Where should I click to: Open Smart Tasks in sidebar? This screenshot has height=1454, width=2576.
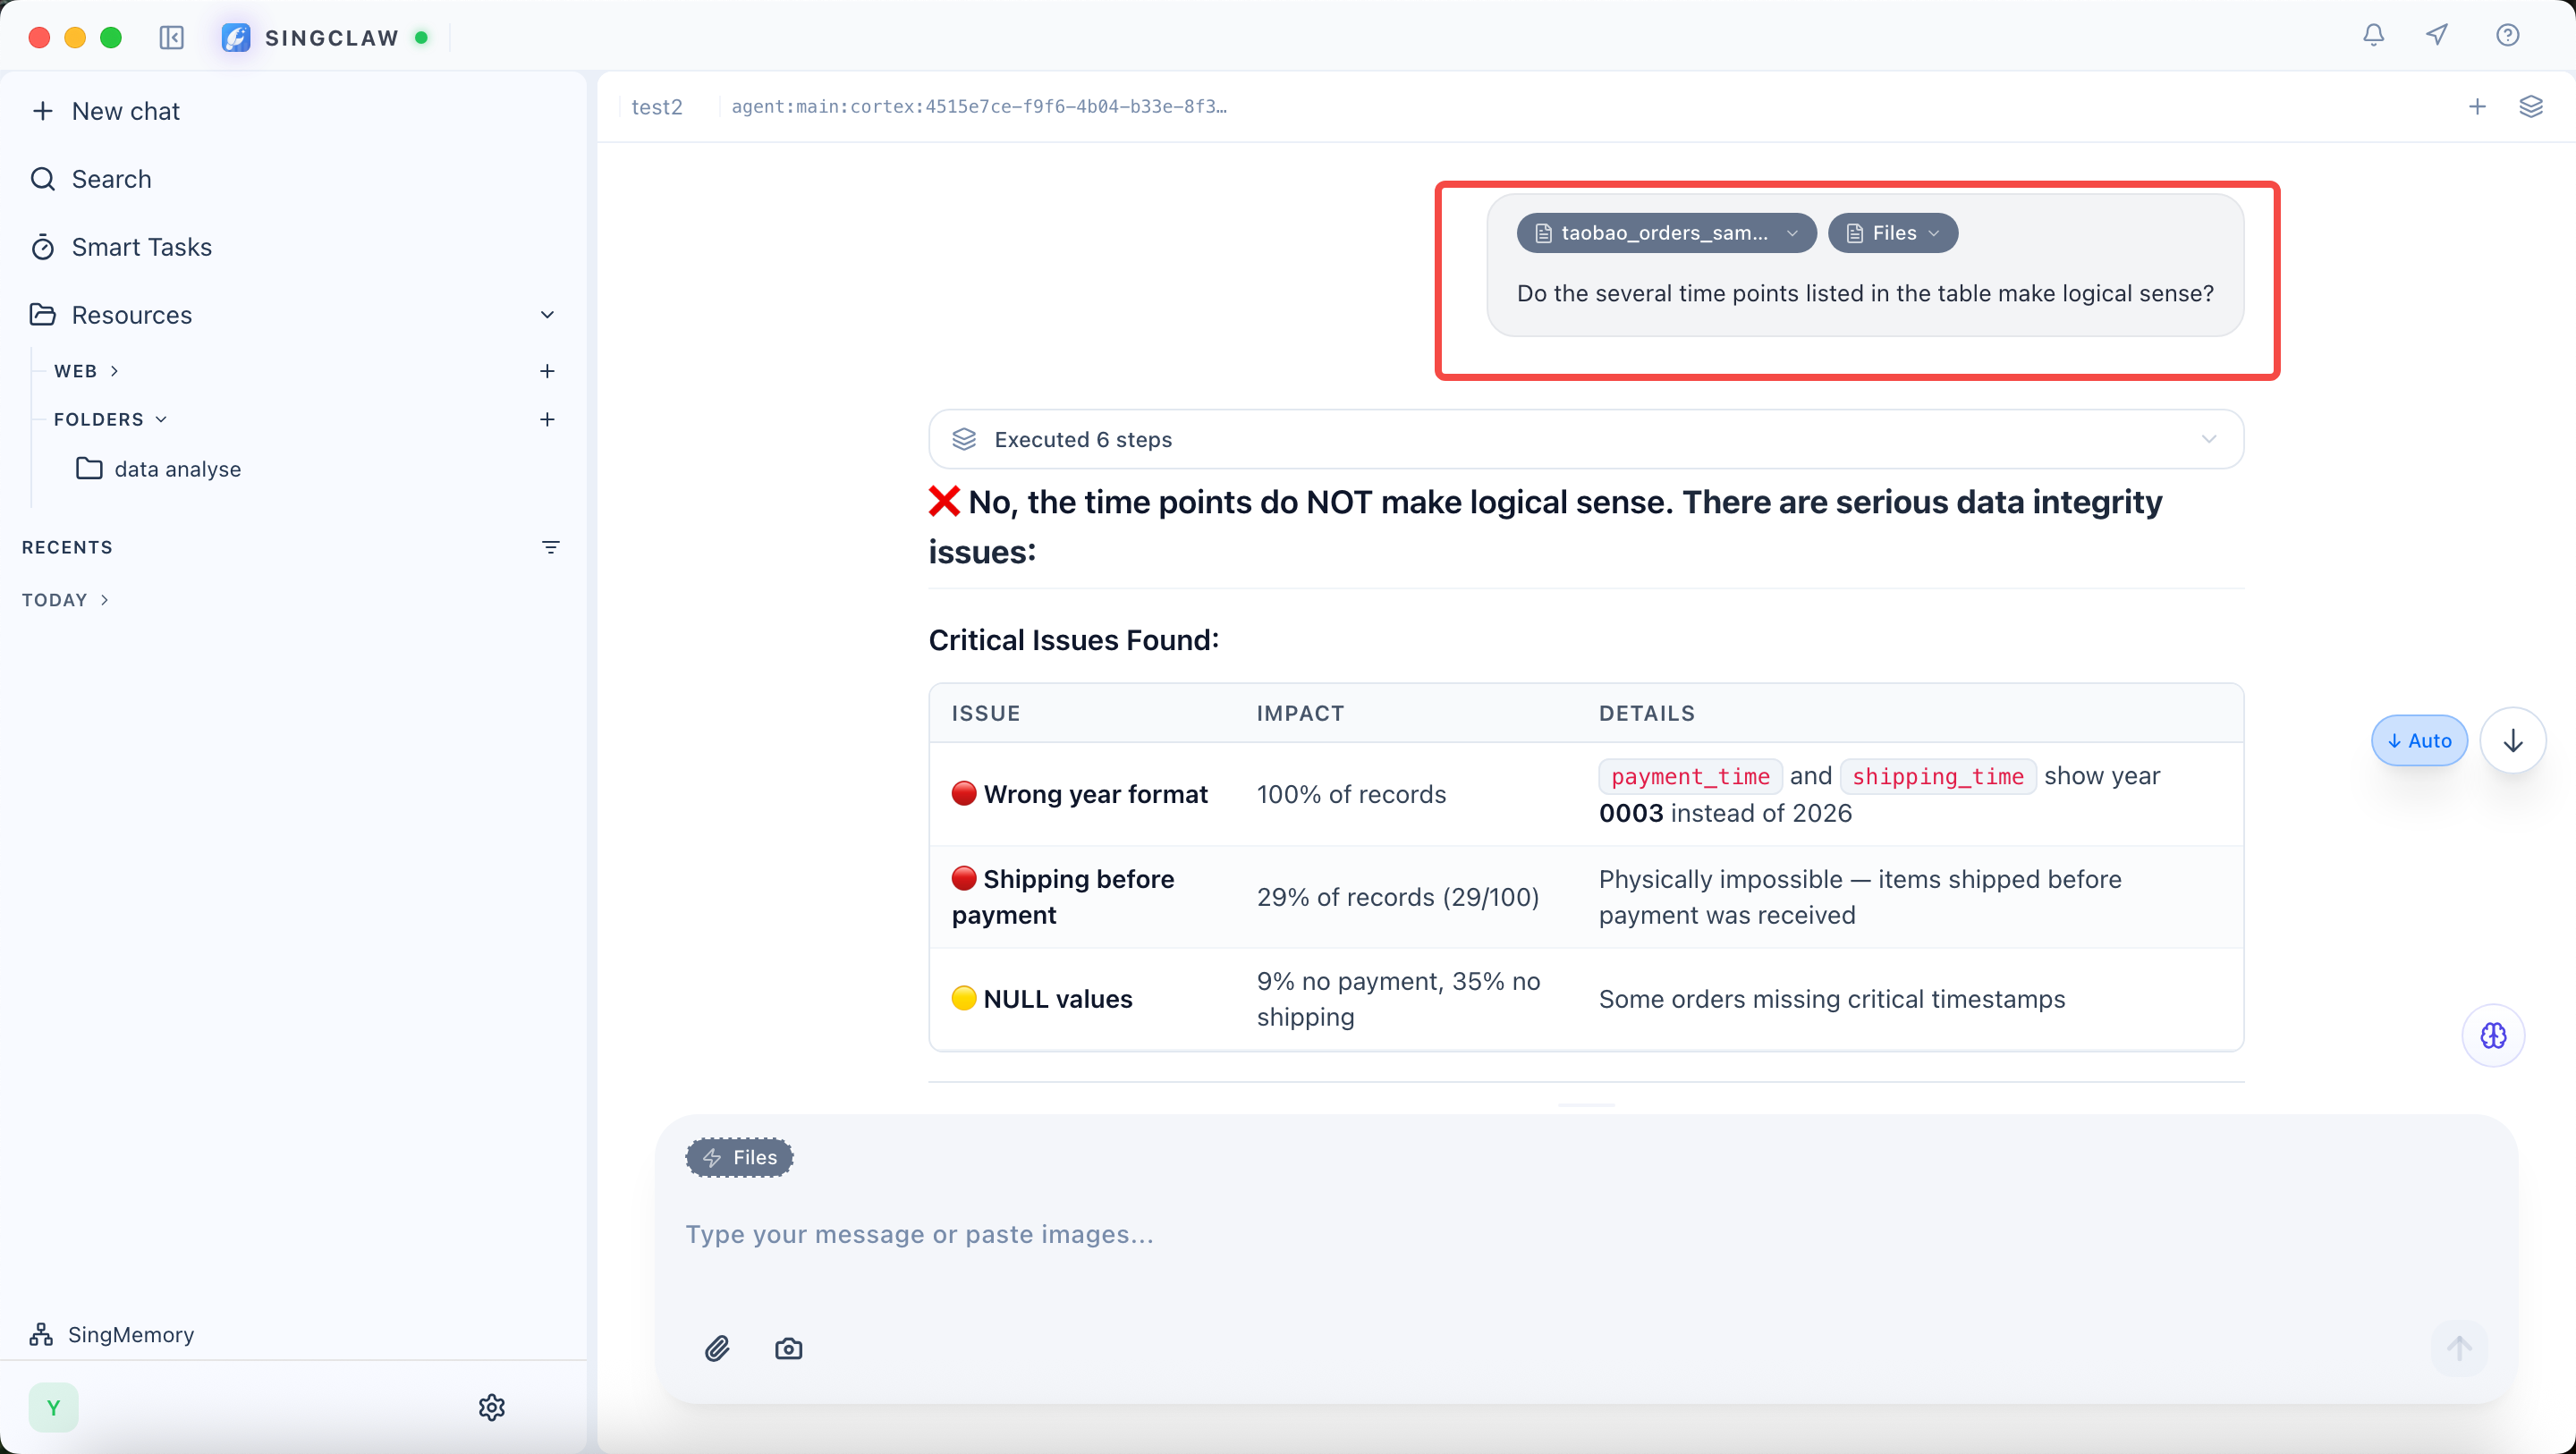(x=141, y=247)
